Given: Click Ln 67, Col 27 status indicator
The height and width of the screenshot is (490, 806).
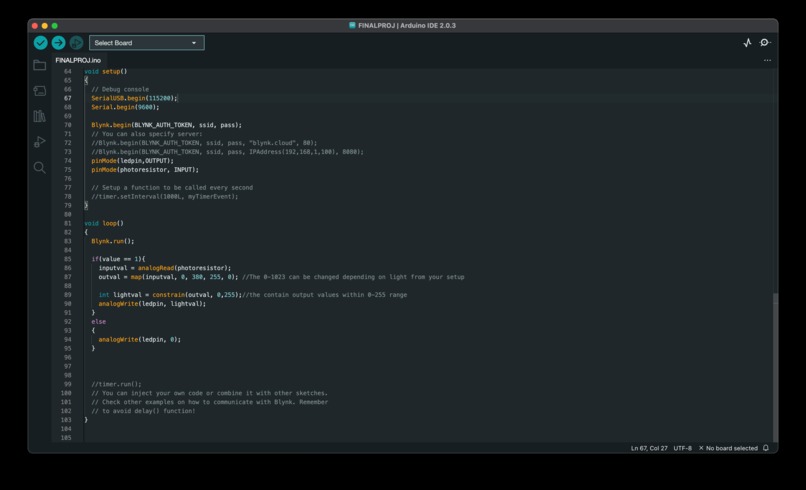Looking at the screenshot, I should pyautogui.click(x=649, y=448).
